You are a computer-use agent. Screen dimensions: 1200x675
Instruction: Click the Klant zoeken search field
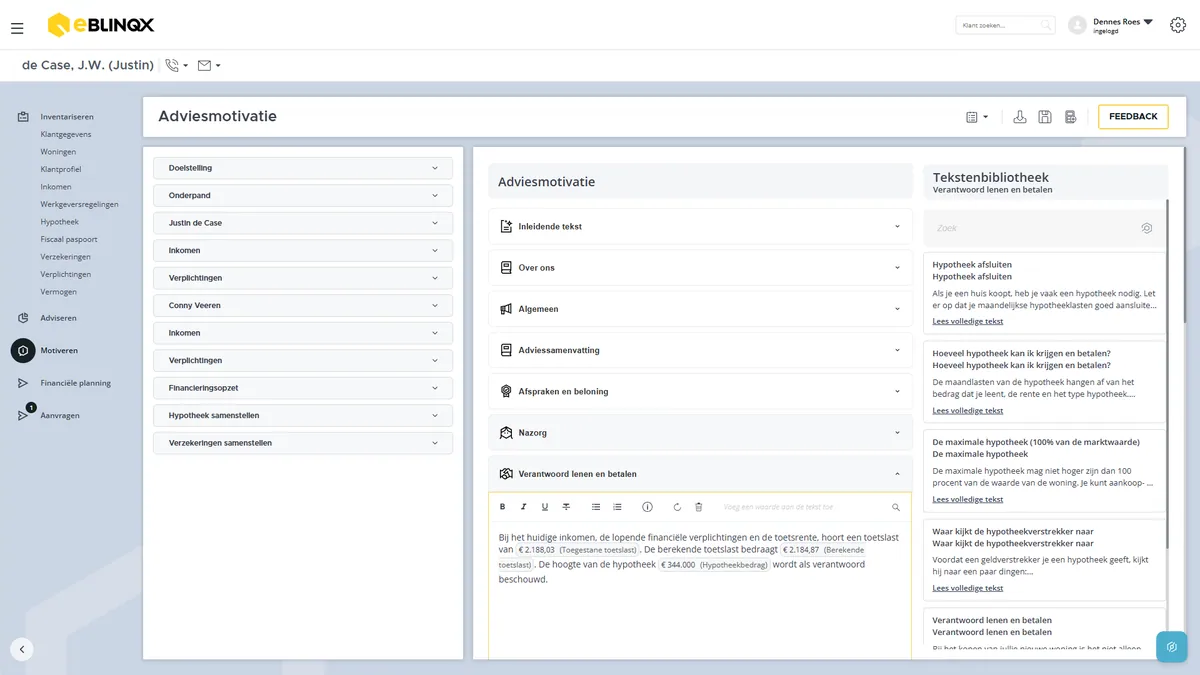[x=1005, y=25]
